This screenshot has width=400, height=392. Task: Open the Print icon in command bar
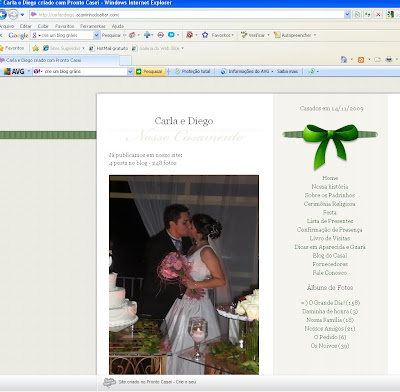coord(389,60)
